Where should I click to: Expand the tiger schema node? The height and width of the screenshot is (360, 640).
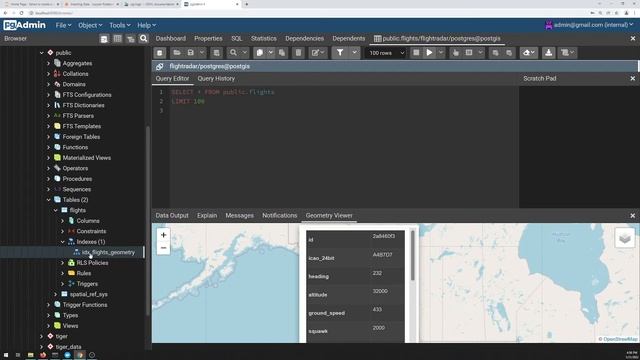(x=42, y=336)
